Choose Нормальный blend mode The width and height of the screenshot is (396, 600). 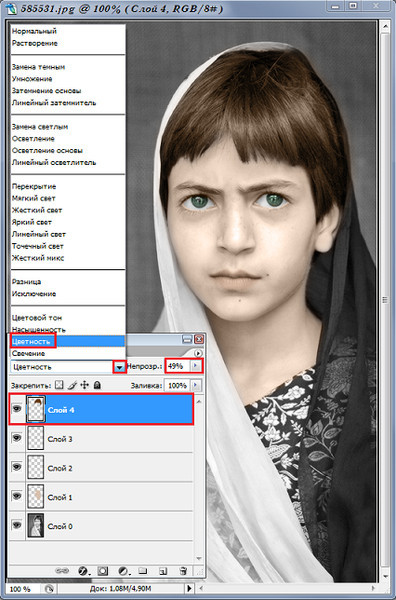point(34,31)
